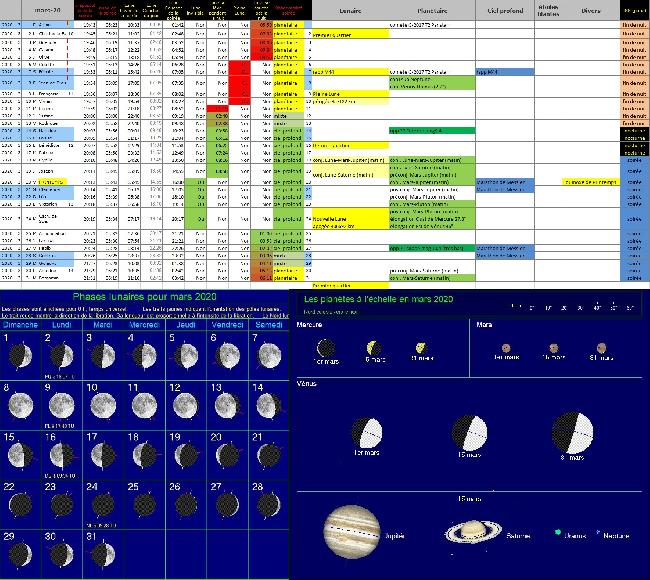Click the 'Phases lunaires pour mars 2020' title
Viewport: 650px width, 580px height.
[x=144, y=296]
